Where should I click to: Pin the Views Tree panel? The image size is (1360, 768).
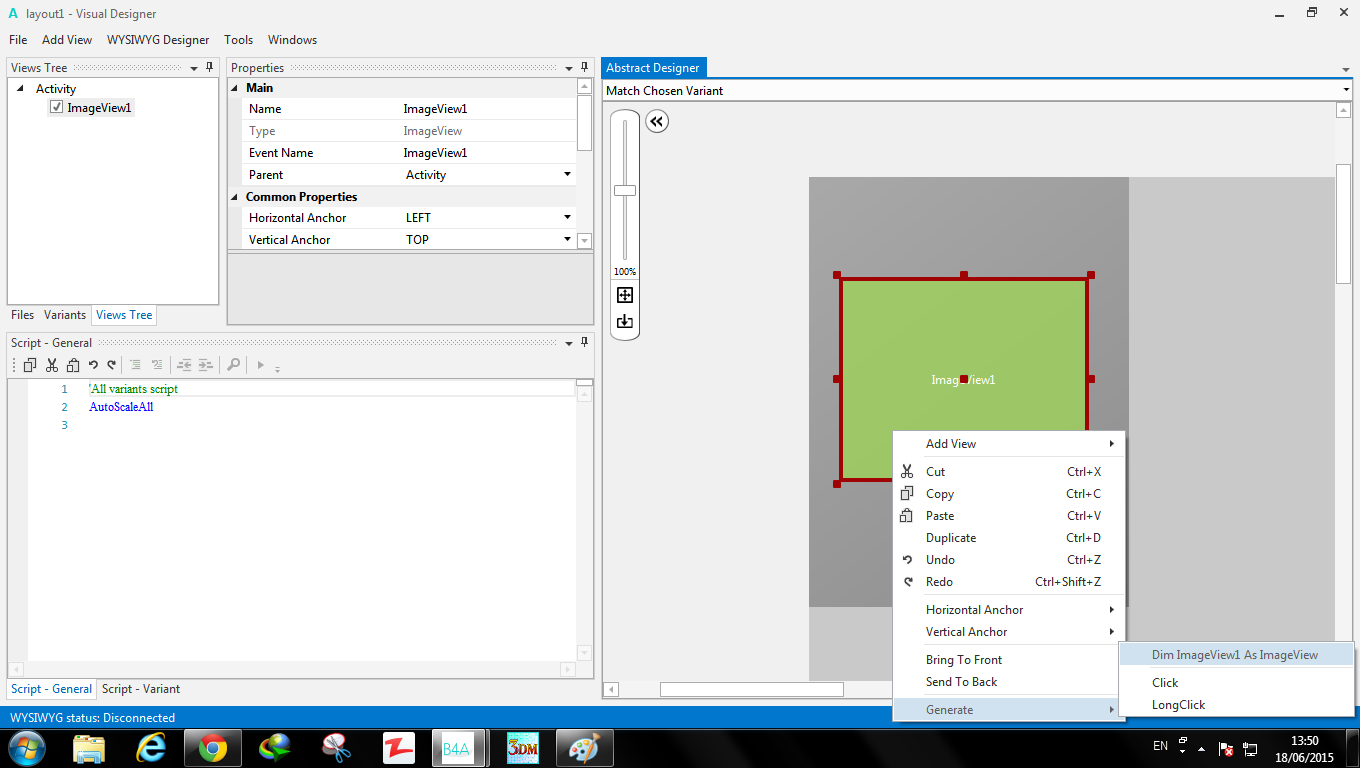(209, 67)
